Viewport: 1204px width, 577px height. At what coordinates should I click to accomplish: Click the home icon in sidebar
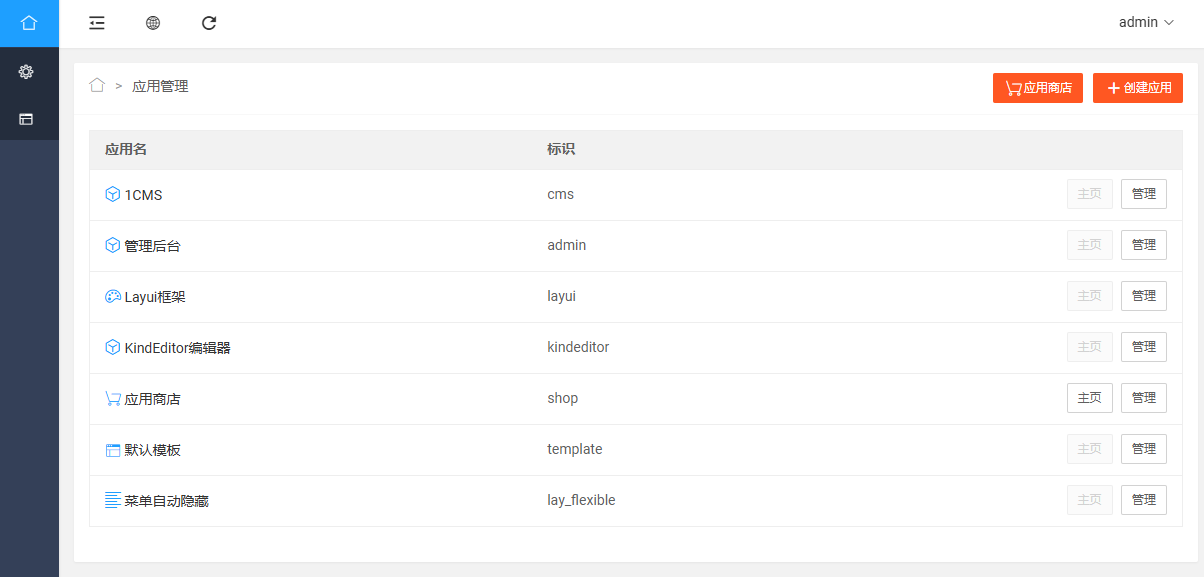[29, 23]
